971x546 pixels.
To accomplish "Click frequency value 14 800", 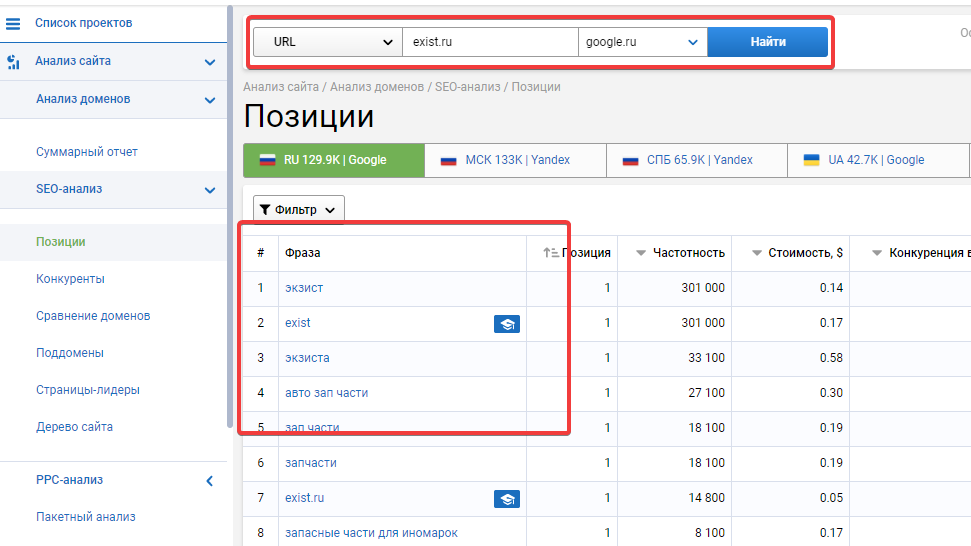I will pyautogui.click(x=706, y=498).
